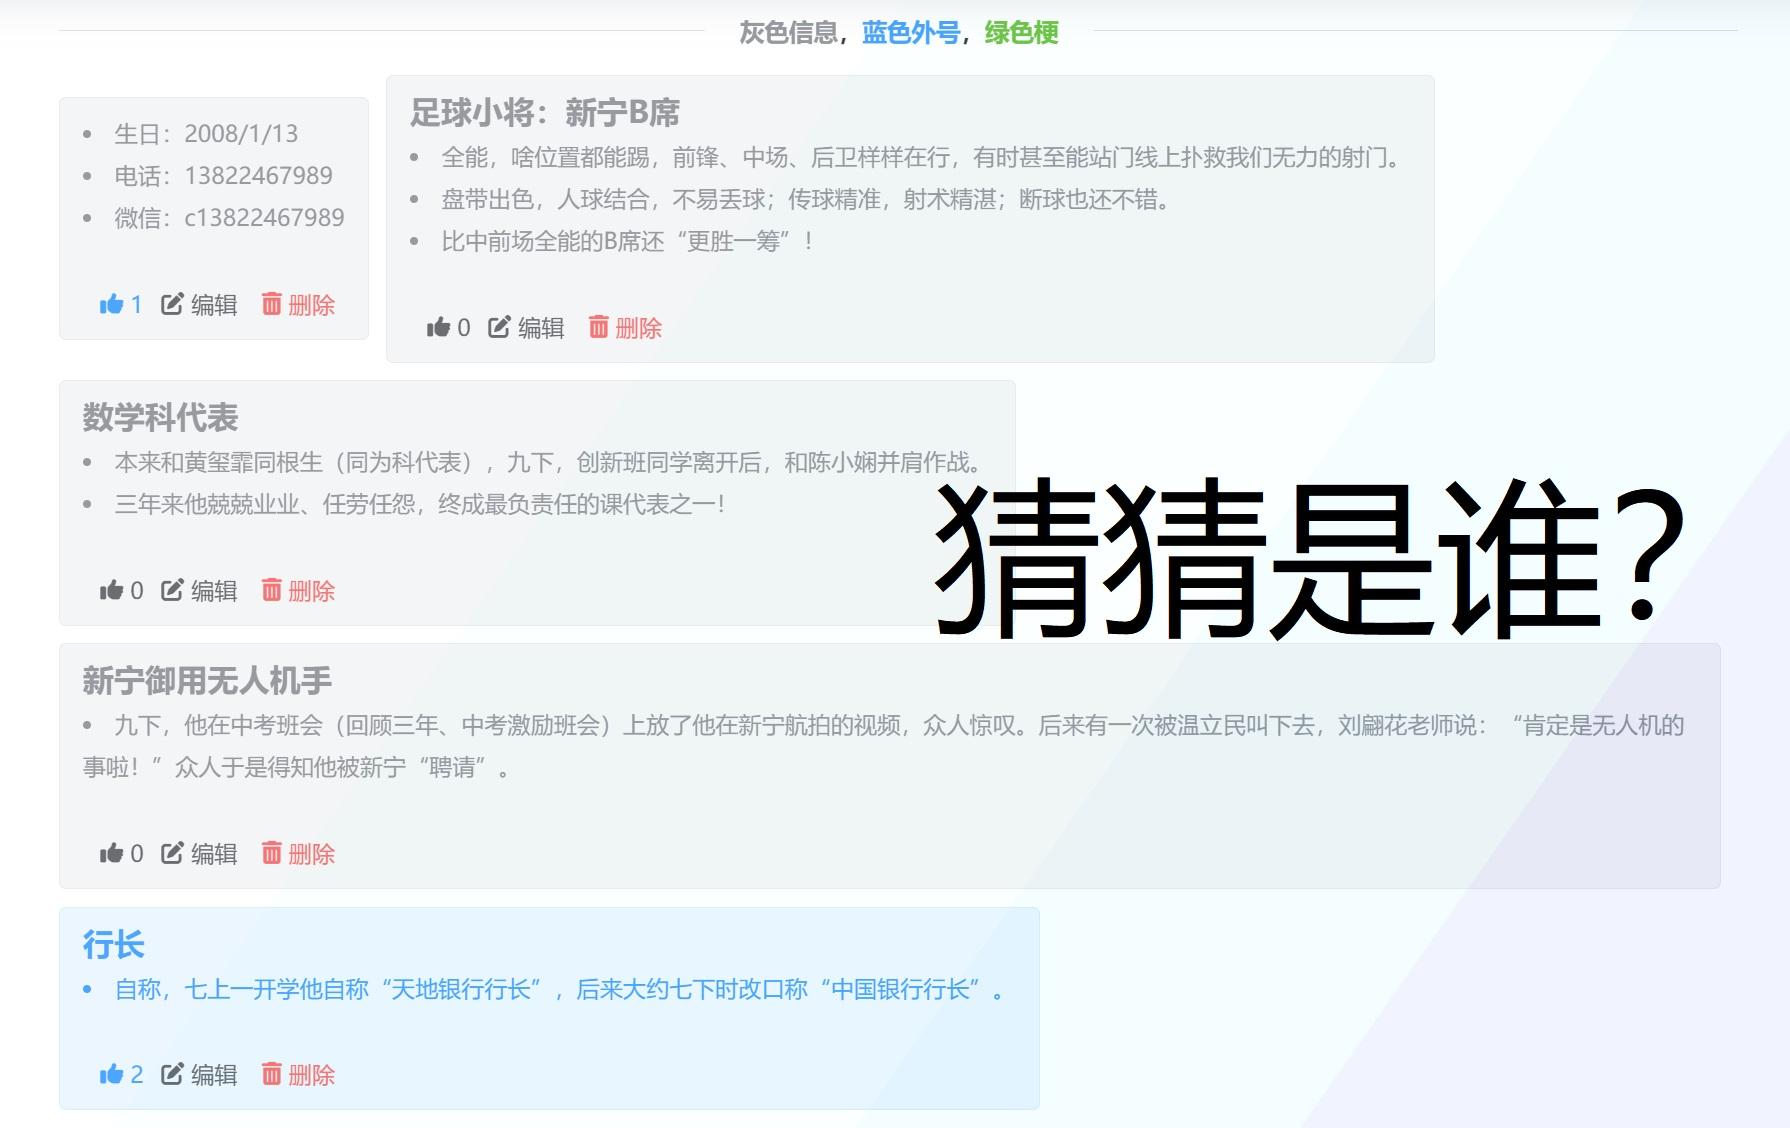Click trash icon on birthday info card
The height and width of the screenshot is (1128, 1790).
point(272,304)
